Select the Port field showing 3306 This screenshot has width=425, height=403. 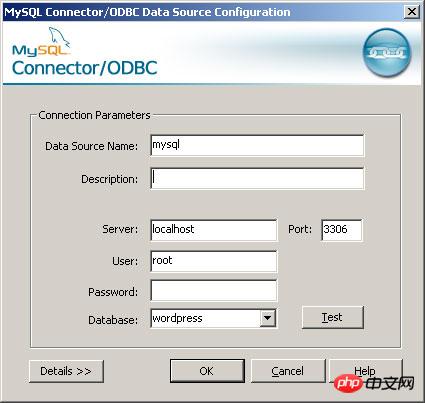click(342, 230)
